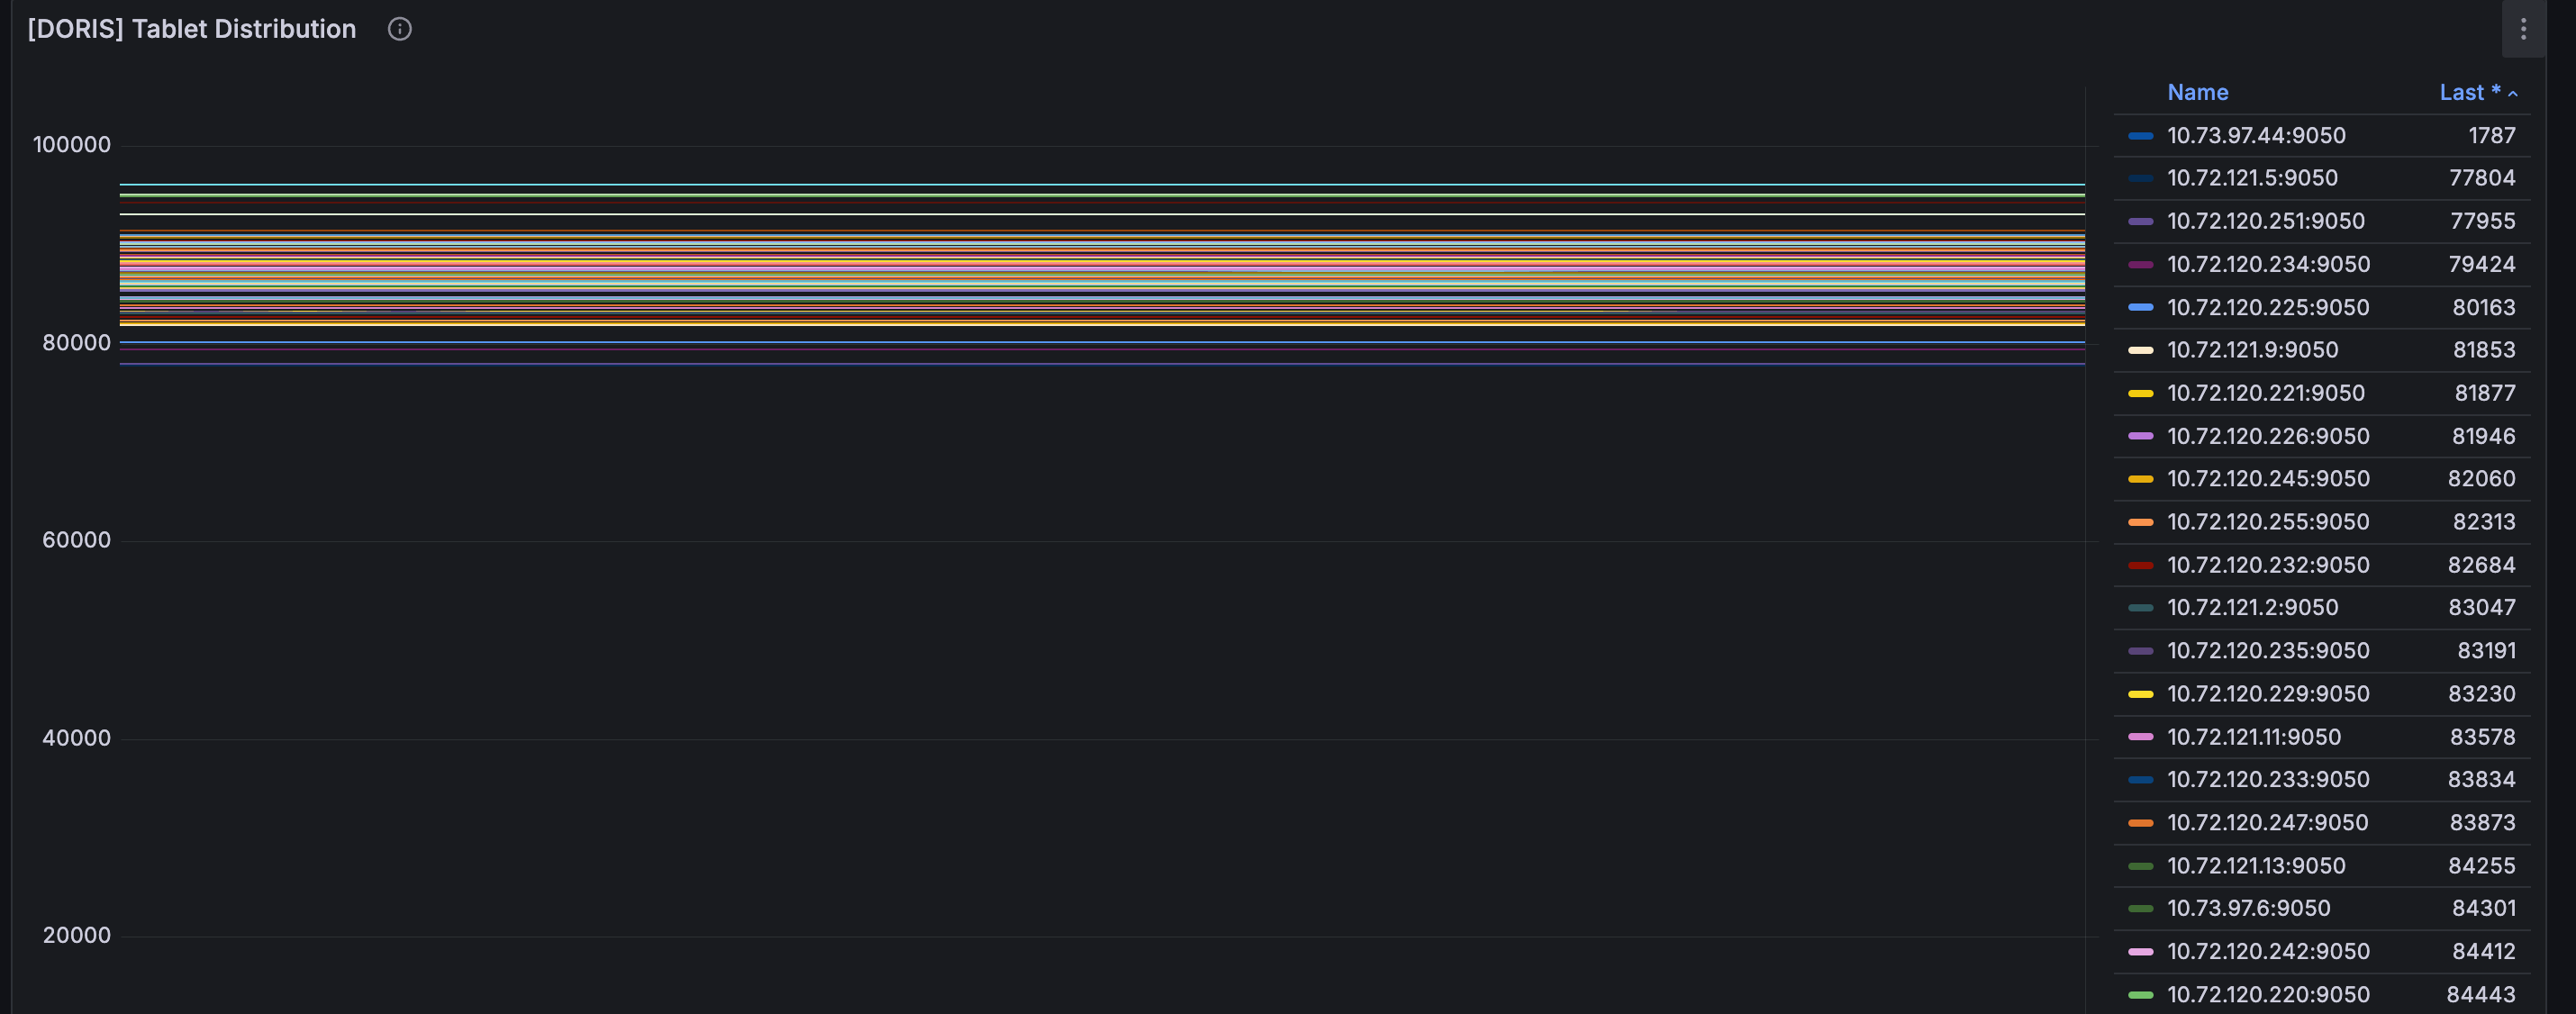Select legend entry 10.72.120.247:9050
Screen dimensions: 2576x1014
[x=2267, y=822]
